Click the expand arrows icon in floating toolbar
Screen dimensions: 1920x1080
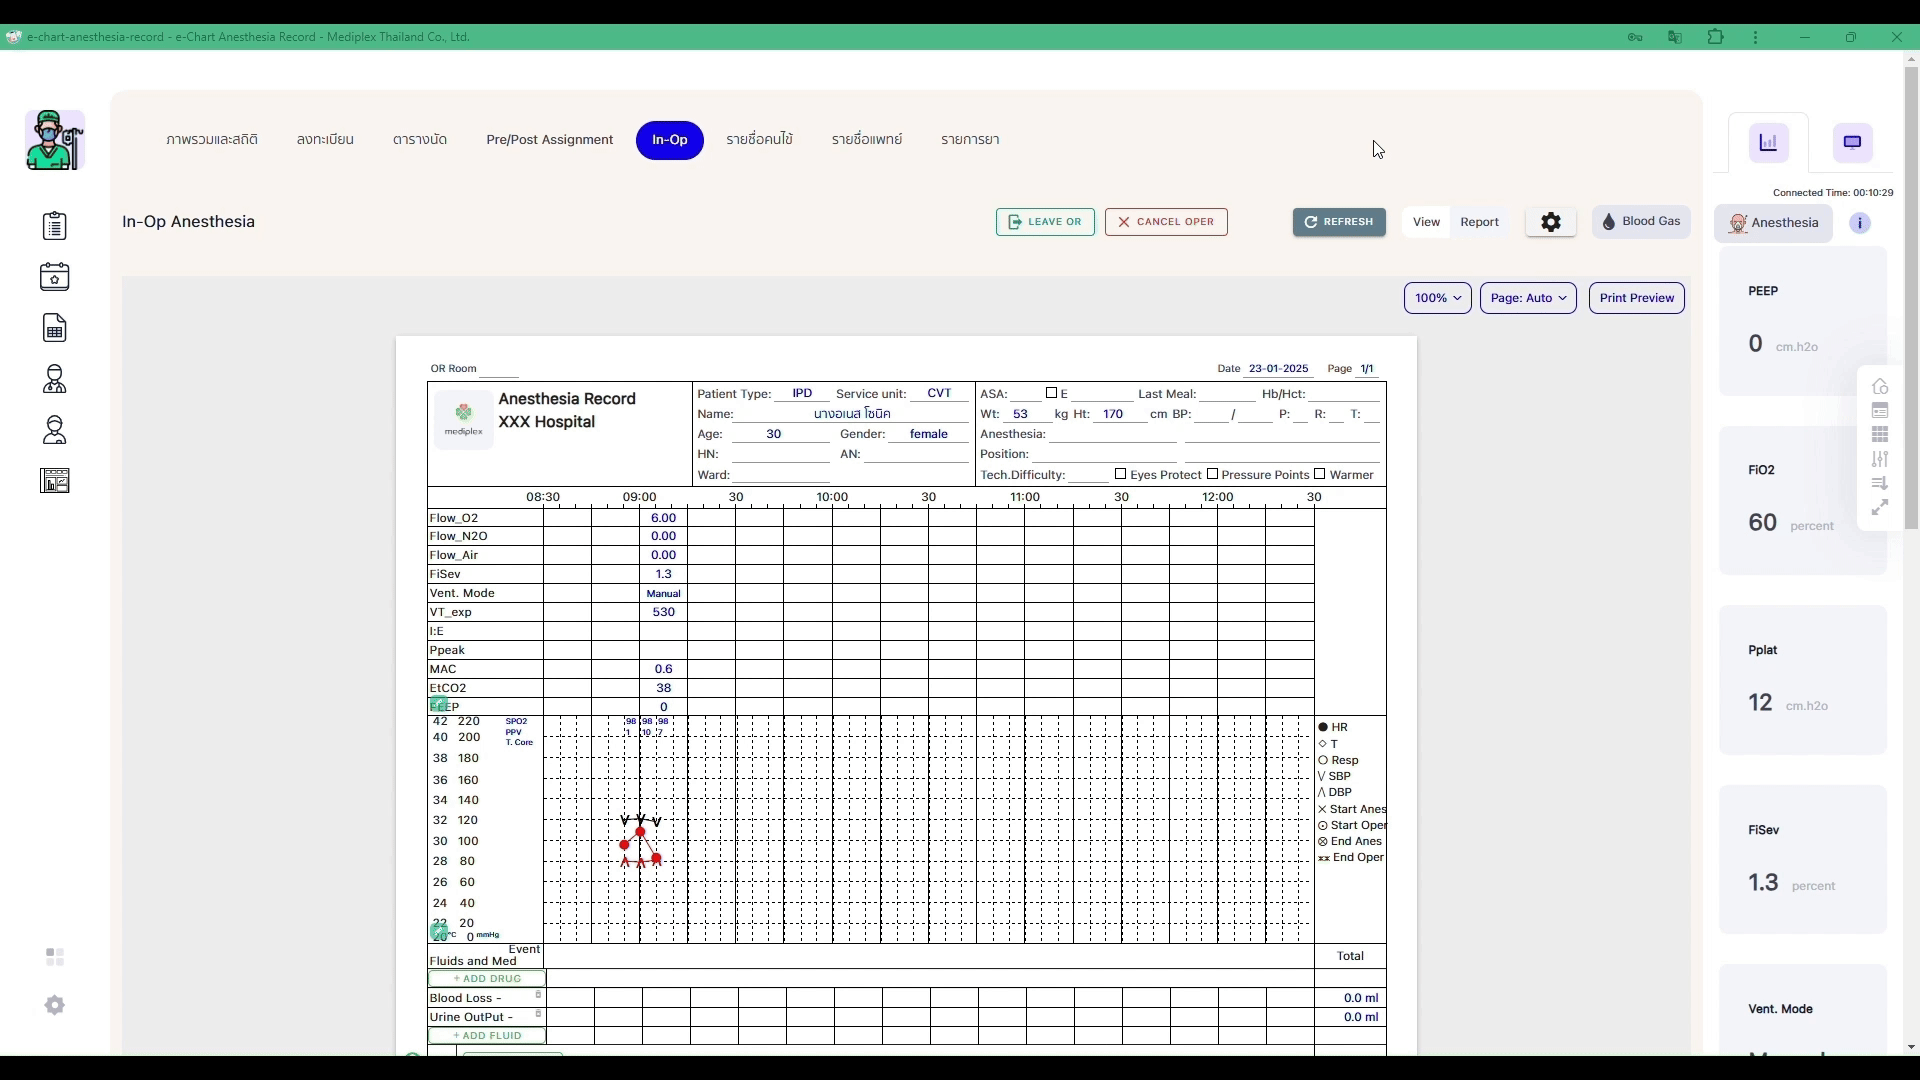coord(1880,508)
